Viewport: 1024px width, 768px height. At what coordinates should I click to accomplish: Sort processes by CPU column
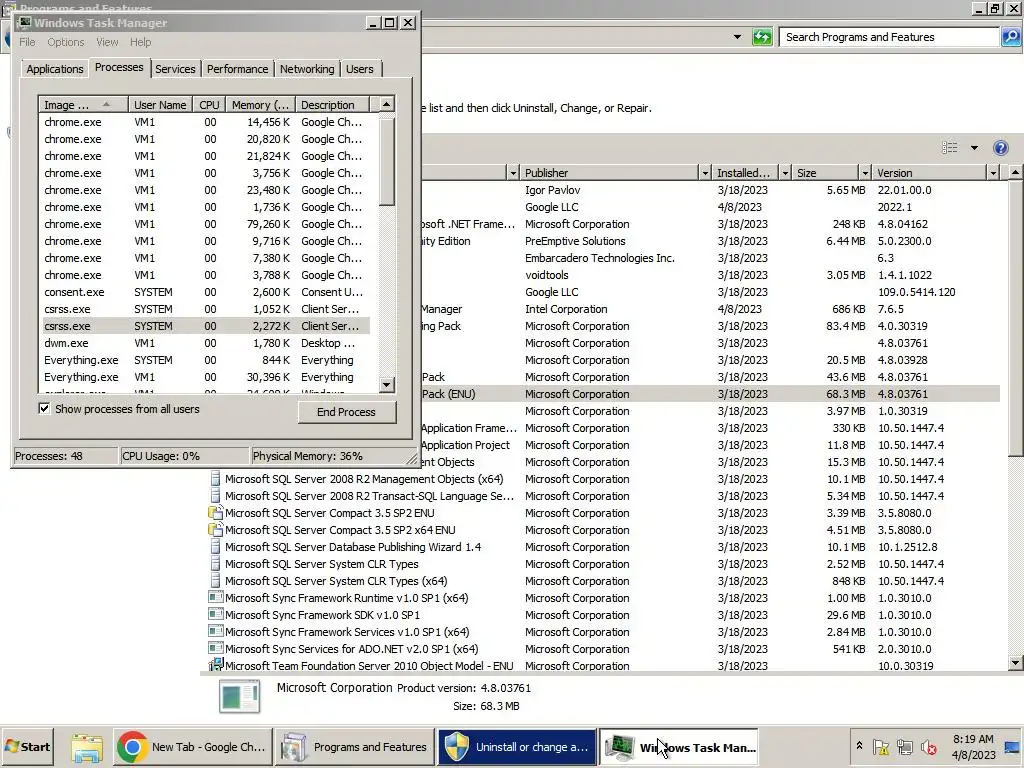pyautogui.click(x=209, y=105)
